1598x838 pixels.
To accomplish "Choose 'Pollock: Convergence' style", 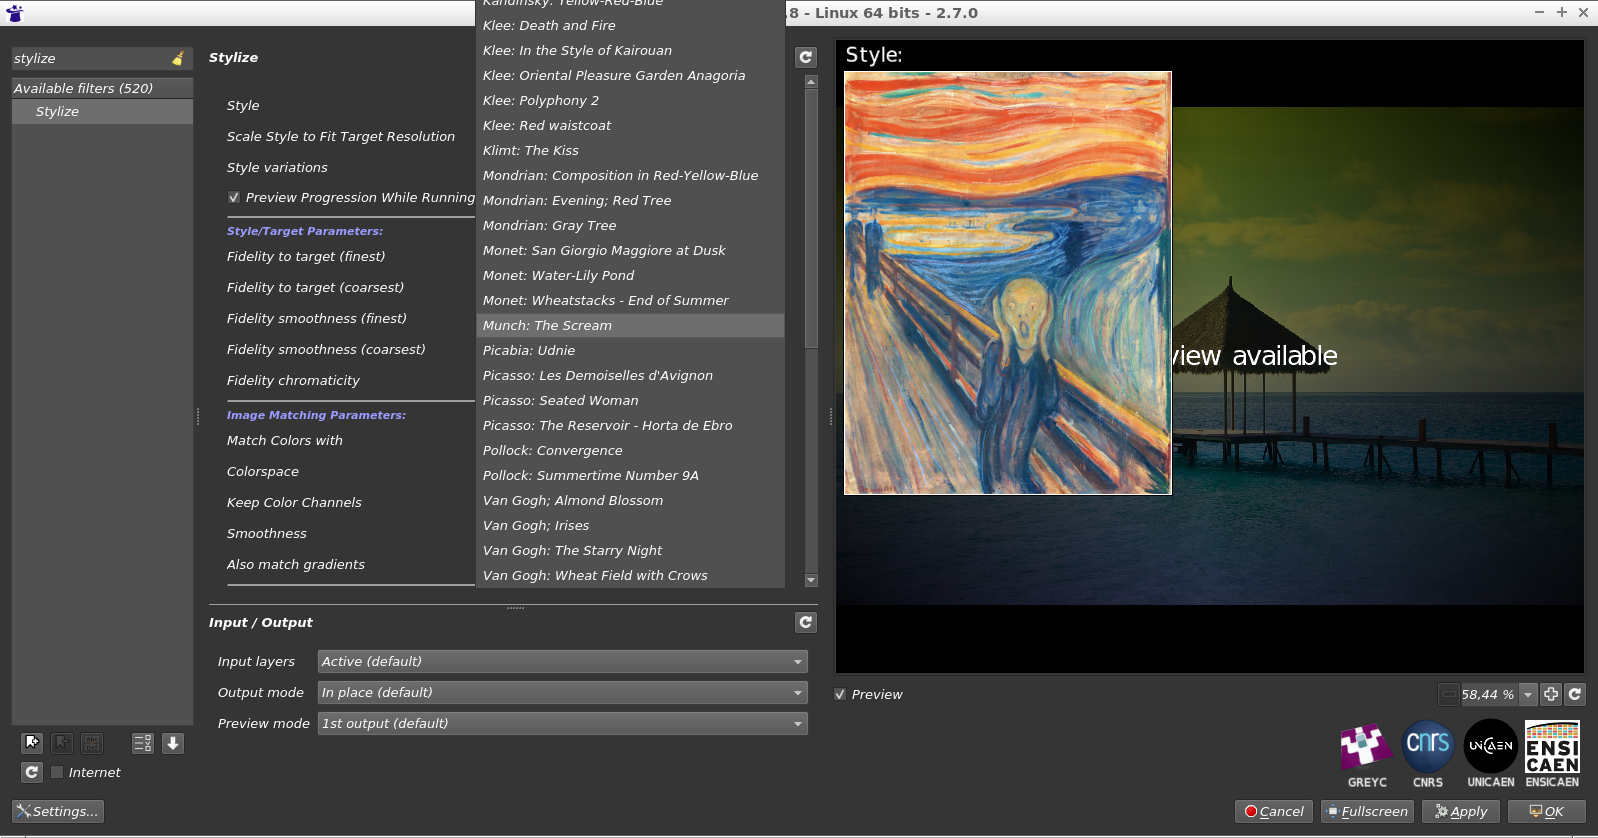I will (630, 451).
